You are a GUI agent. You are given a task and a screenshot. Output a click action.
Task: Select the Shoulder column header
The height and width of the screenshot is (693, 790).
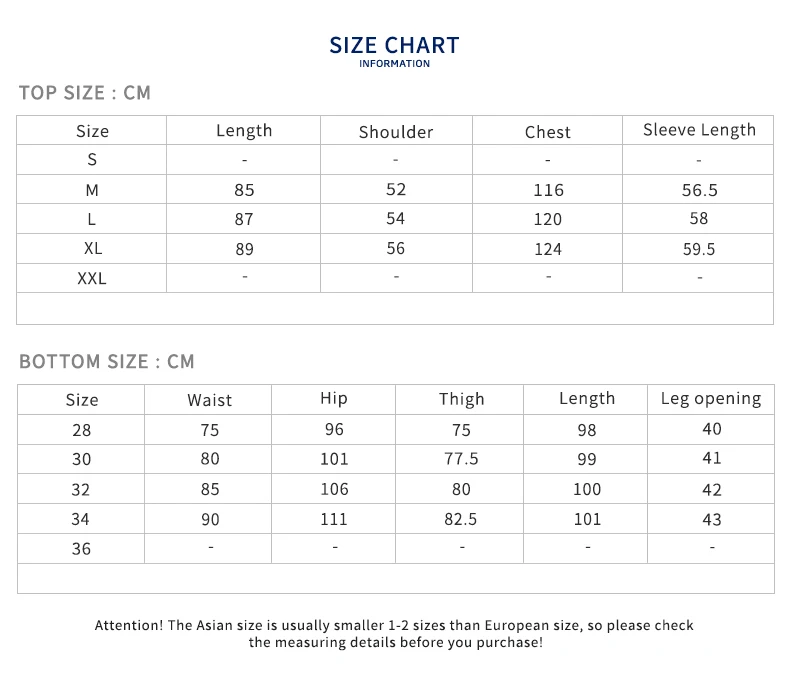coord(396,132)
